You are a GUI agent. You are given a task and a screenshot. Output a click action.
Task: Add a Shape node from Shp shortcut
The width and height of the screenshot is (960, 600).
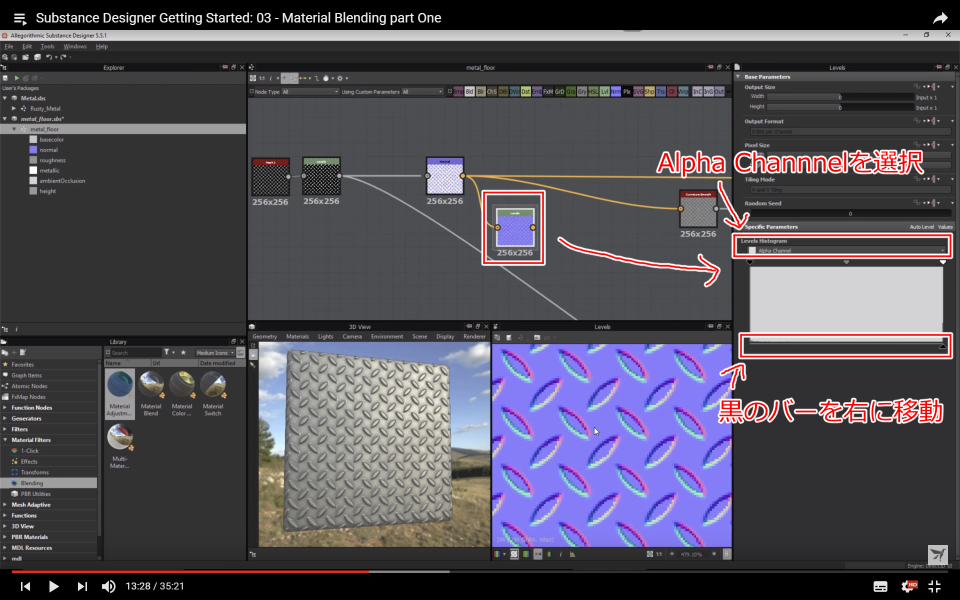click(650, 92)
